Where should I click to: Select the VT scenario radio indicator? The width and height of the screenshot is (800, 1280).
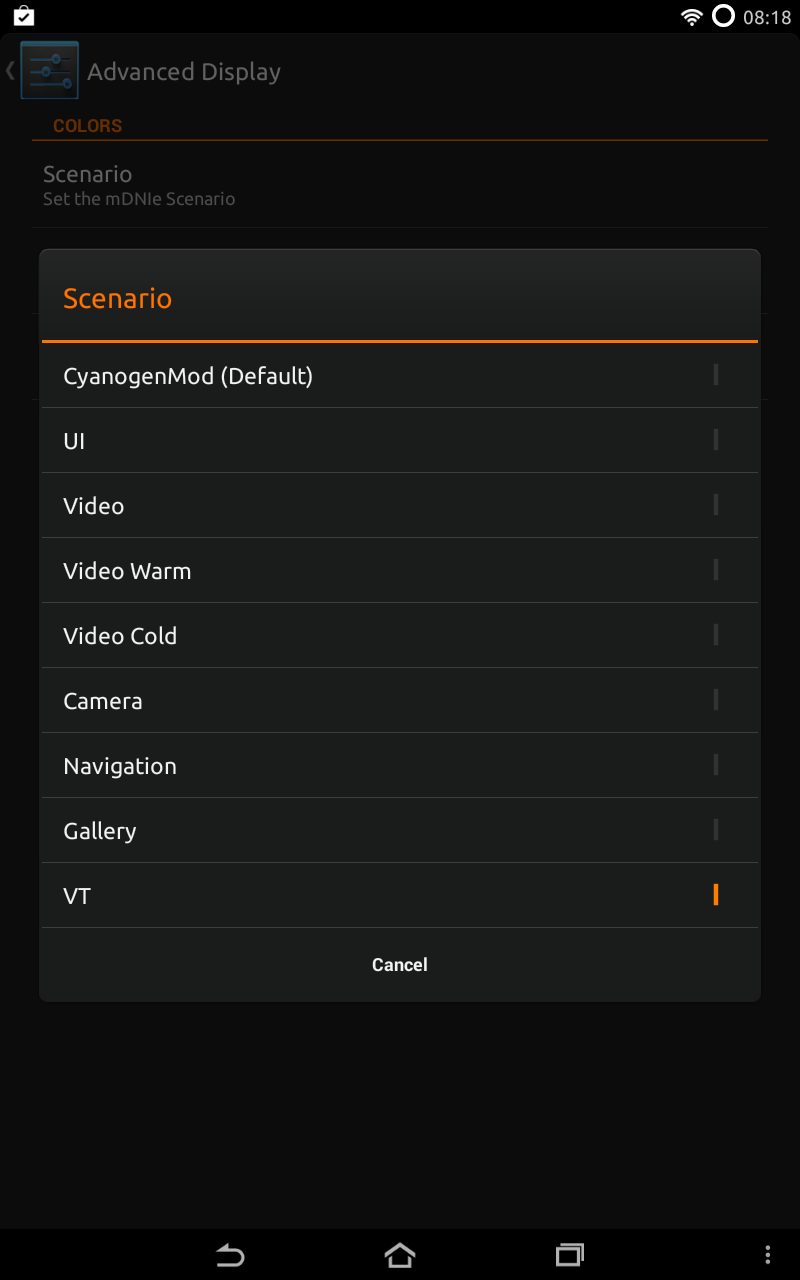pos(715,895)
